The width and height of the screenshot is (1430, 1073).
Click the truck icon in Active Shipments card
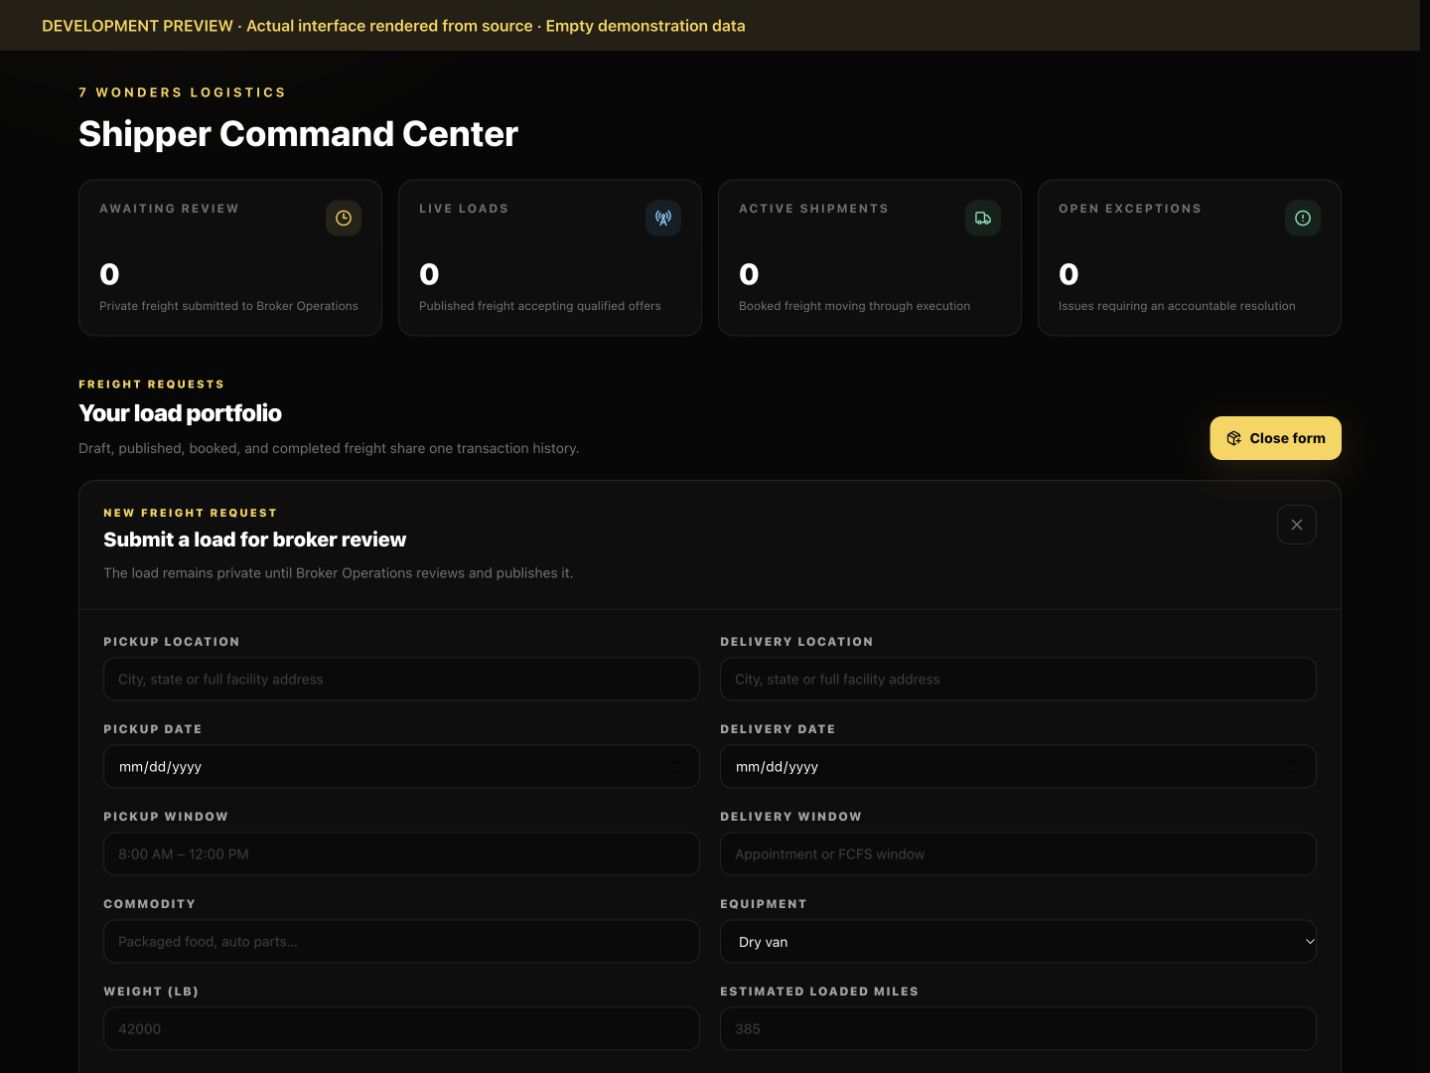pos(983,218)
